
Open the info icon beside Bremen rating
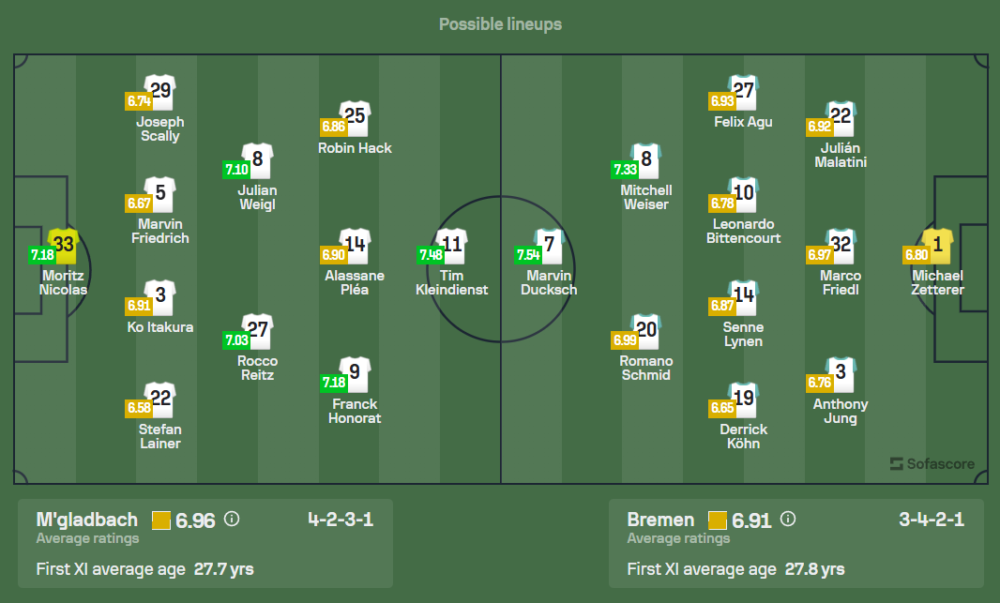788,519
